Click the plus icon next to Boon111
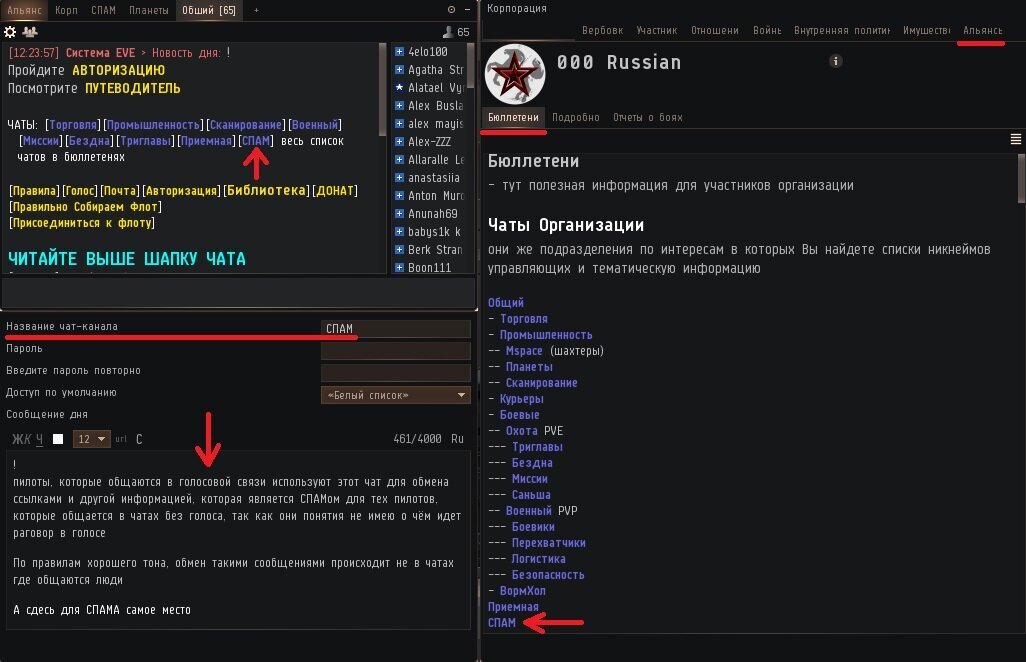Image resolution: width=1026 pixels, height=662 pixels. (x=399, y=267)
